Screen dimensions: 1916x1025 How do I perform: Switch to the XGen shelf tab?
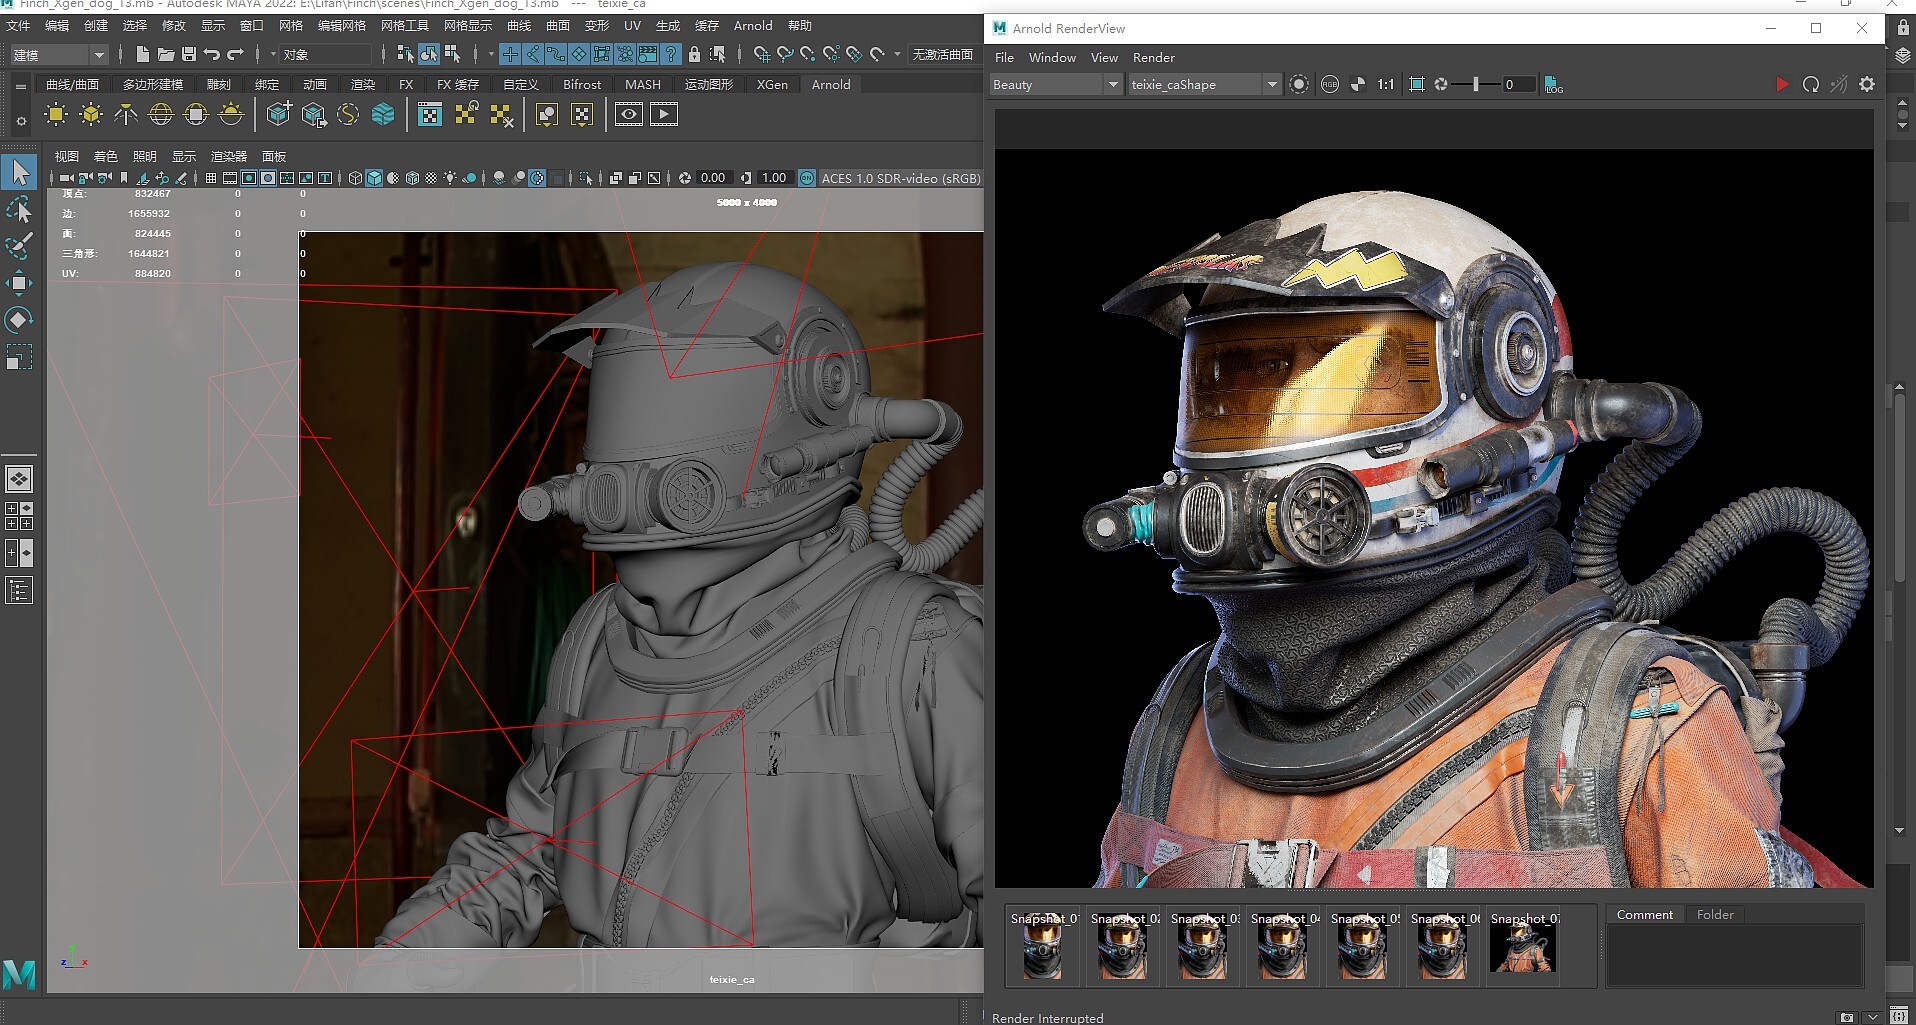click(771, 85)
